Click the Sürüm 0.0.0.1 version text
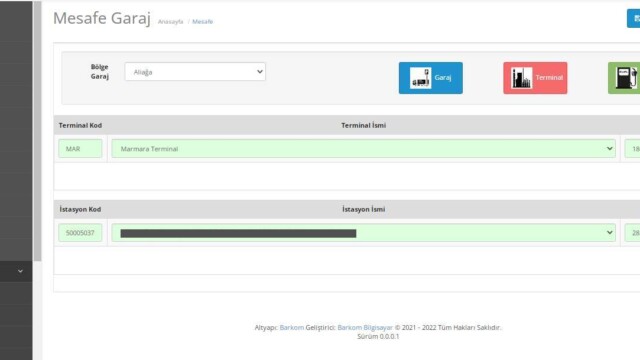The width and height of the screenshot is (640, 360). 378,336
